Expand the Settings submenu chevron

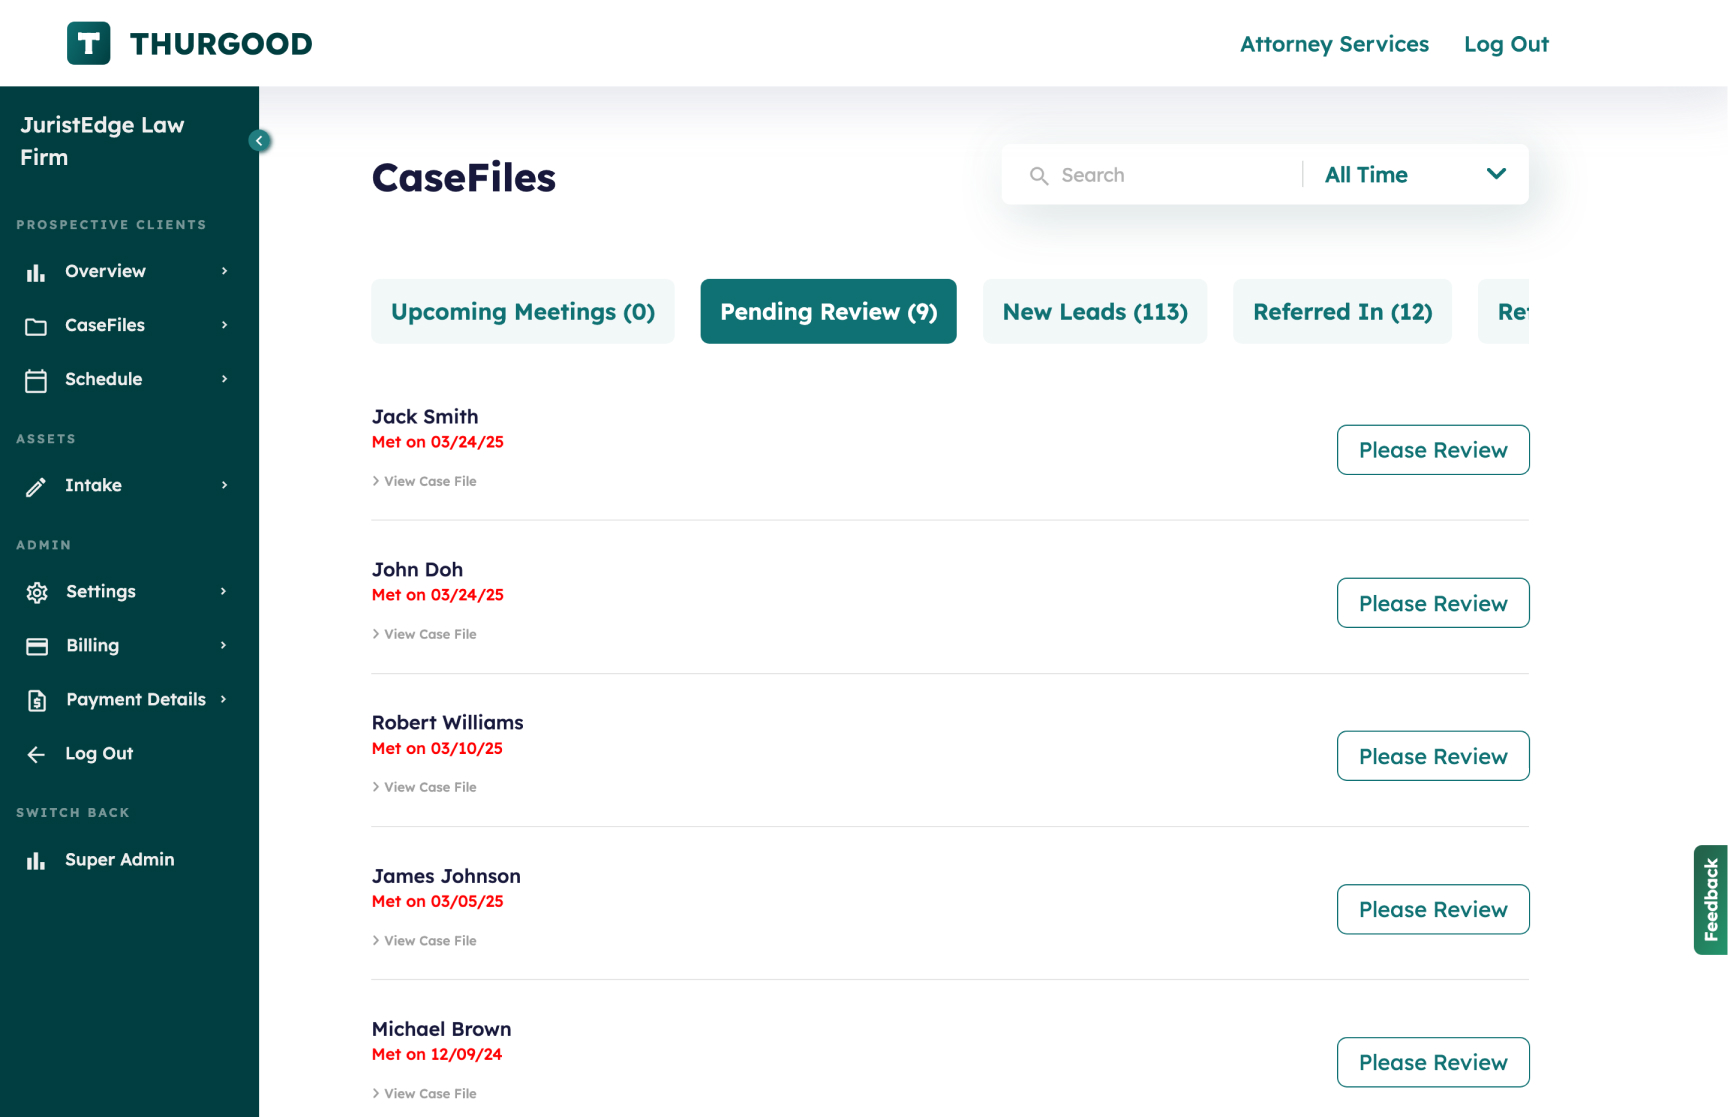point(224,591)
